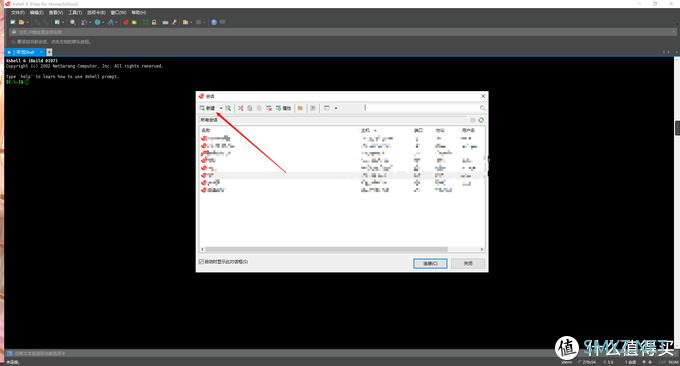Switch to the 1 本地Shell tab
Image resolution: width=680 pixels, height=366 pixels.
(x=24, y=52)
